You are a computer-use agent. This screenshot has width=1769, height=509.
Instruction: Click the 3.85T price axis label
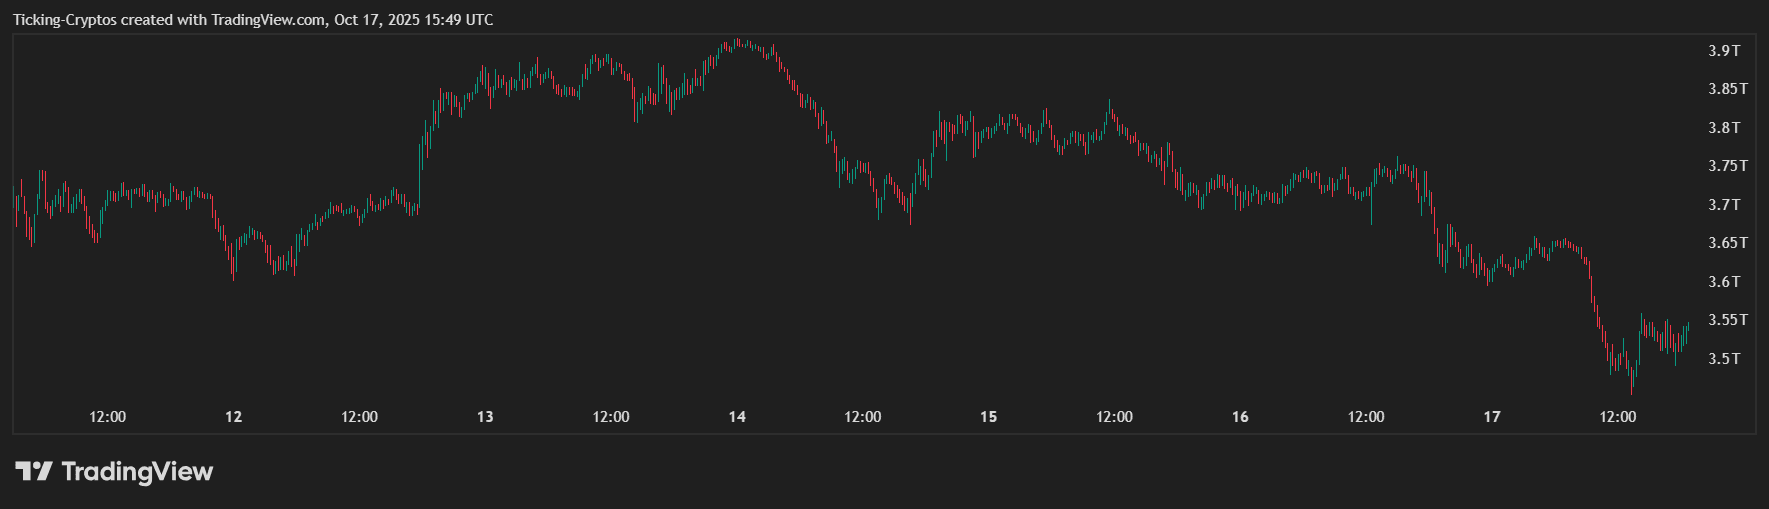[1727, 89]
